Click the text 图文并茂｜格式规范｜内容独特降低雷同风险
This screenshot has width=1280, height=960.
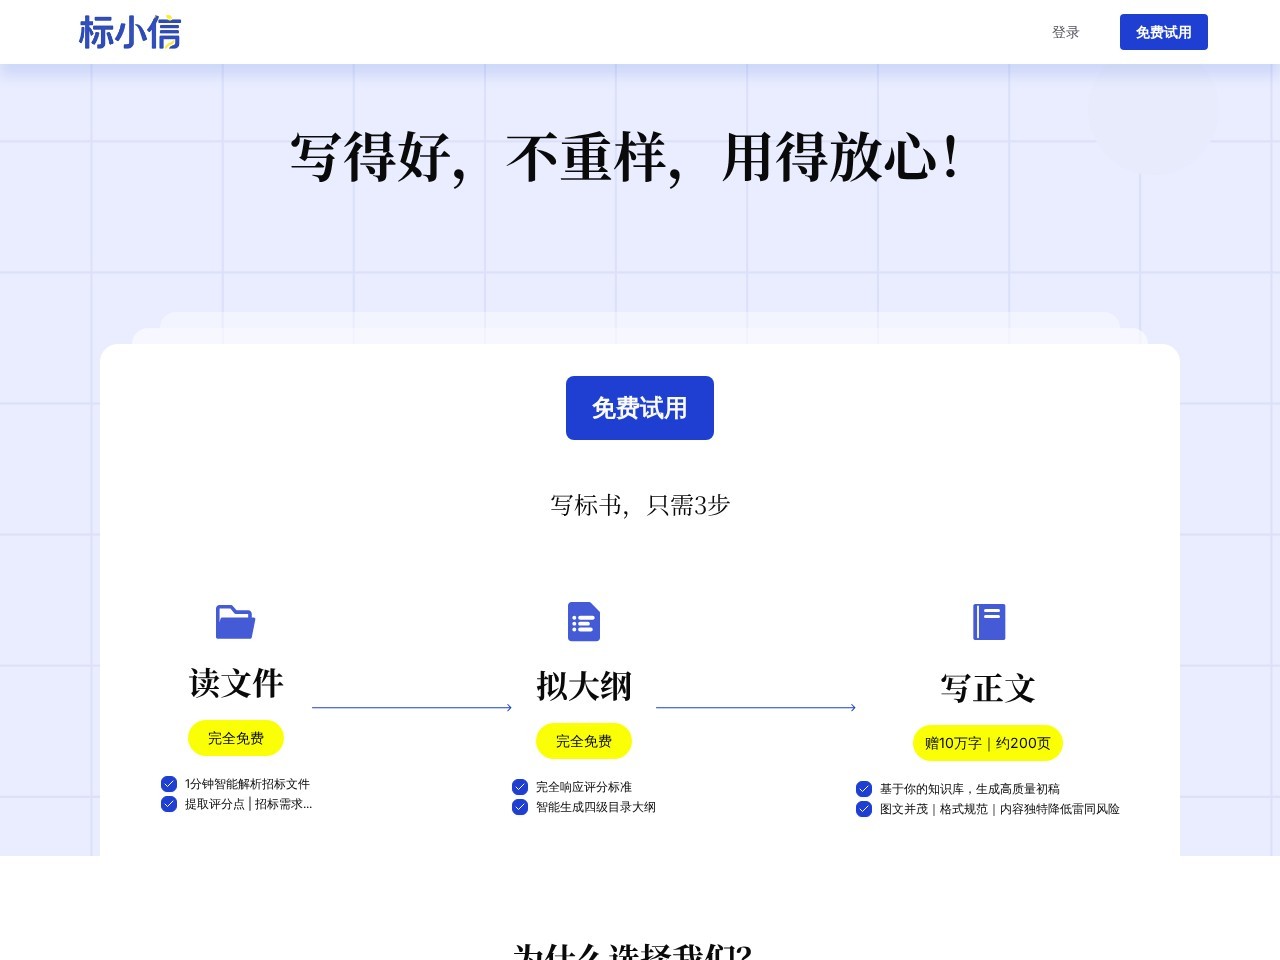click(x=1000, y=809)
